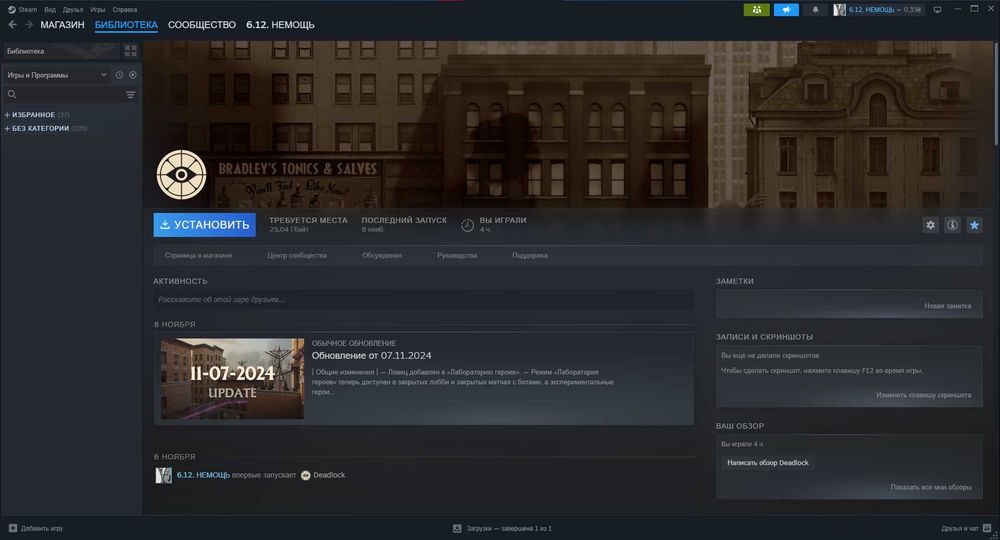This screenshot has height=540, width=1000.
Task: Switch library to grid view icon
Action: (x=131, y=51)
